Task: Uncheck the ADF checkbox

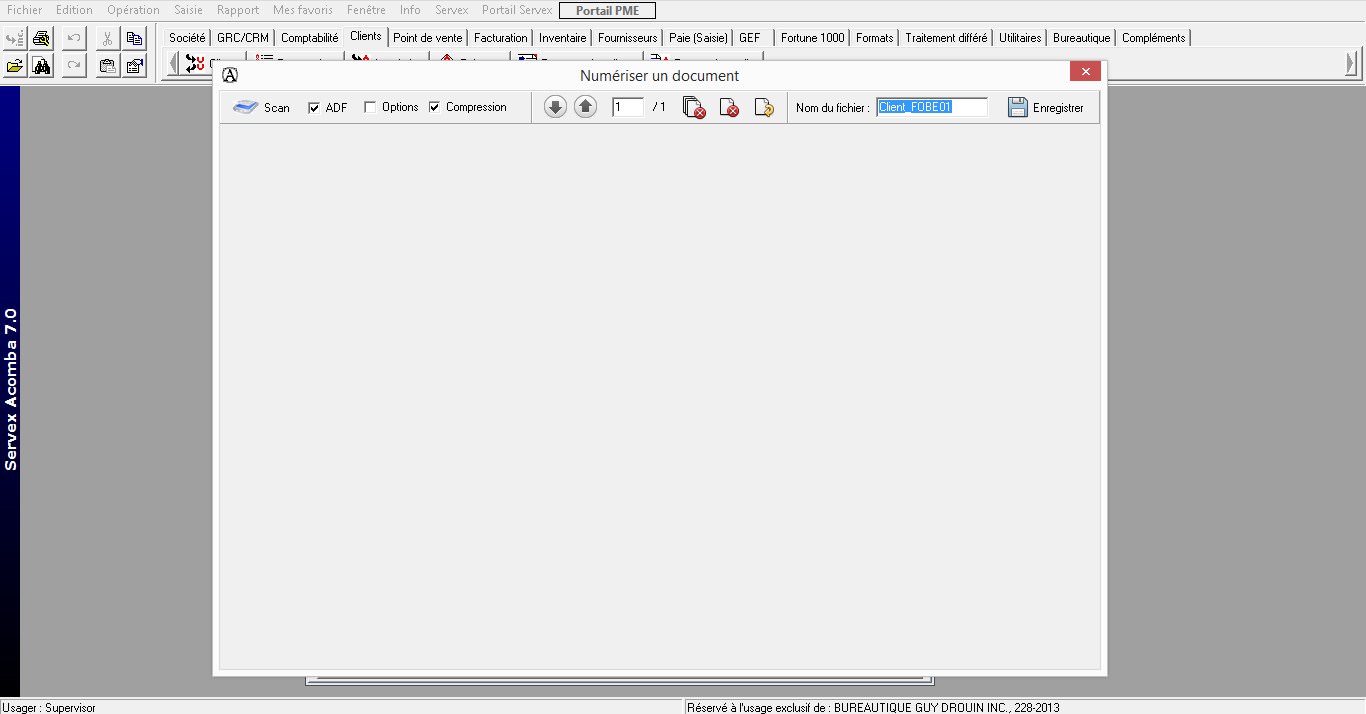Action: tap(314, 108)
